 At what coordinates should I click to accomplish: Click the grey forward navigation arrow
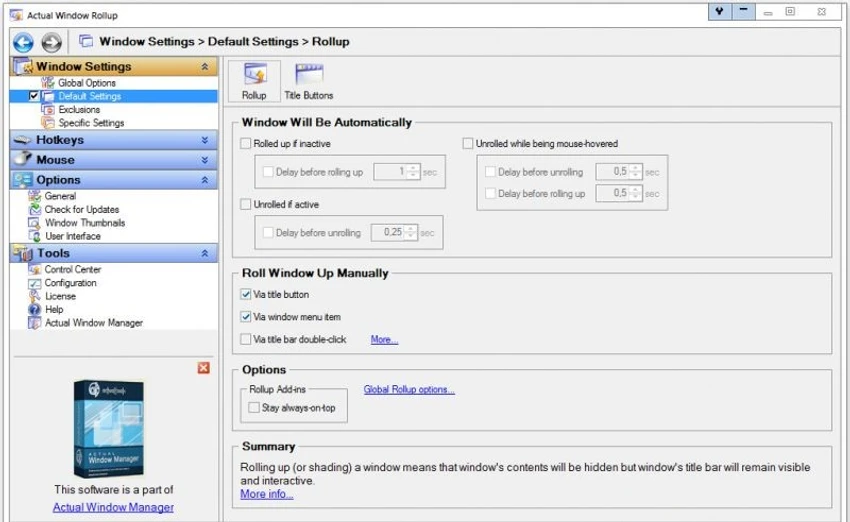point(51,42)
